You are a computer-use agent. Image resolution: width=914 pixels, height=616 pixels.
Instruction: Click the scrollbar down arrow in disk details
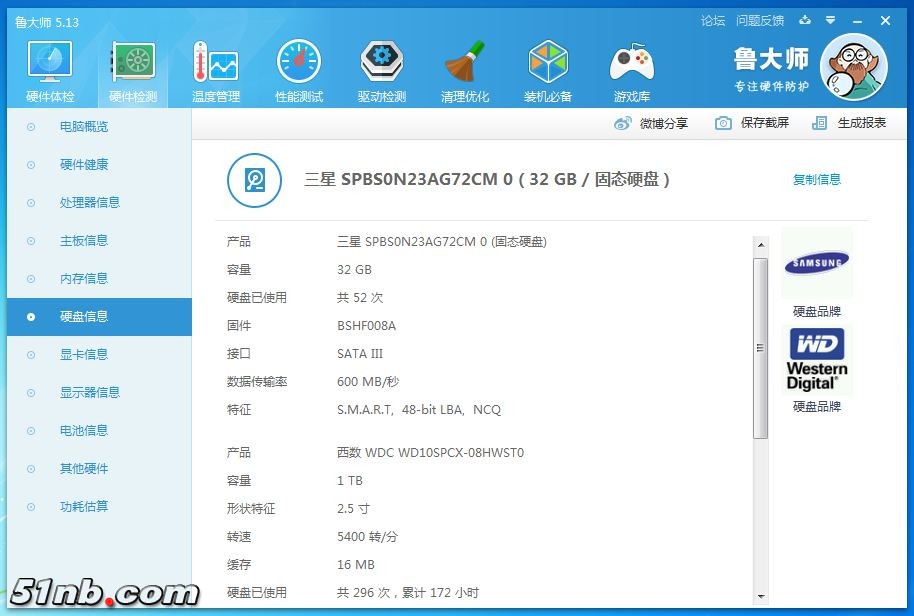pos(760,597)
